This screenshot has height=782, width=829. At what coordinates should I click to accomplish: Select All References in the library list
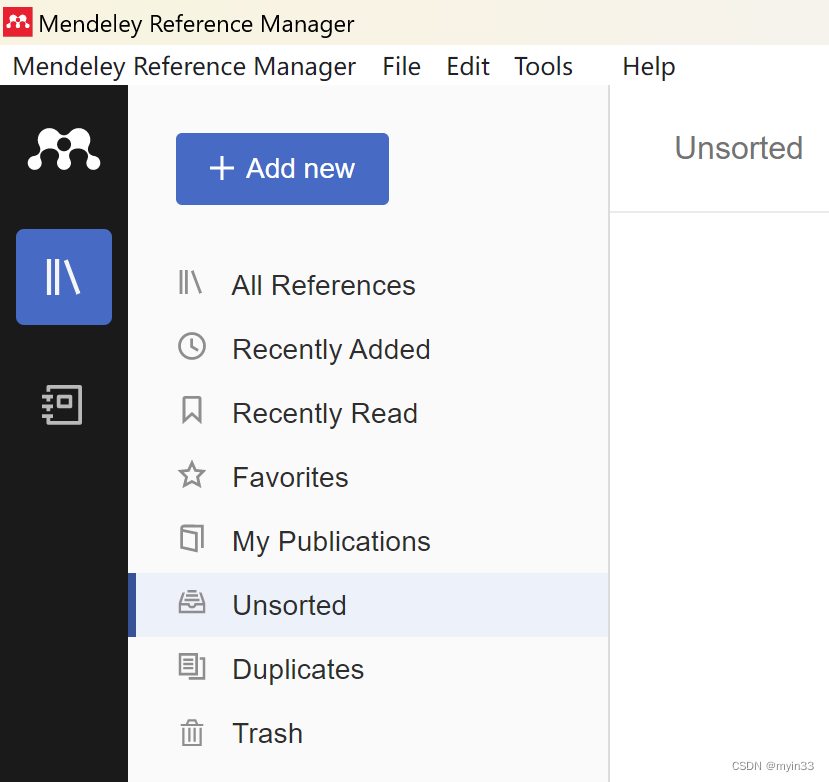click(368, 285)
